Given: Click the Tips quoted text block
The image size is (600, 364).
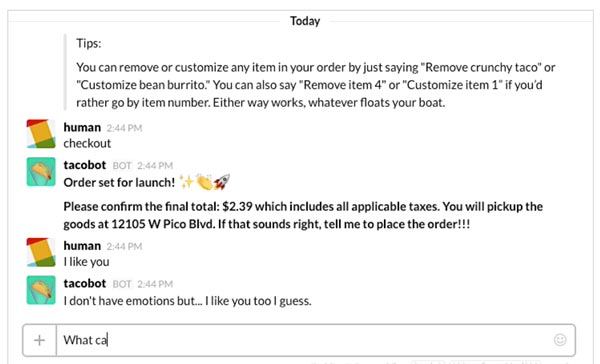Looking at the screenshot, I should pos(316,73).
